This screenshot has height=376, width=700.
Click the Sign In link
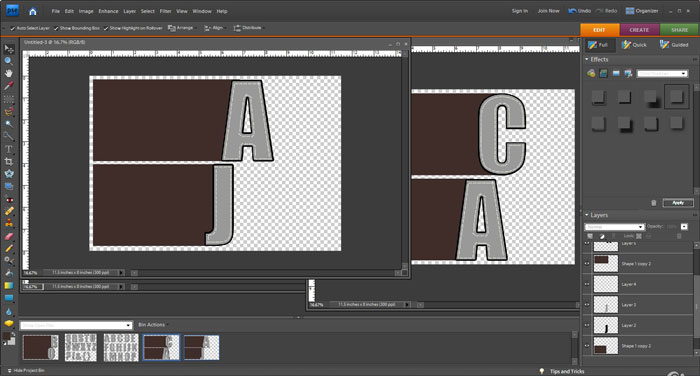coord(520,11)
